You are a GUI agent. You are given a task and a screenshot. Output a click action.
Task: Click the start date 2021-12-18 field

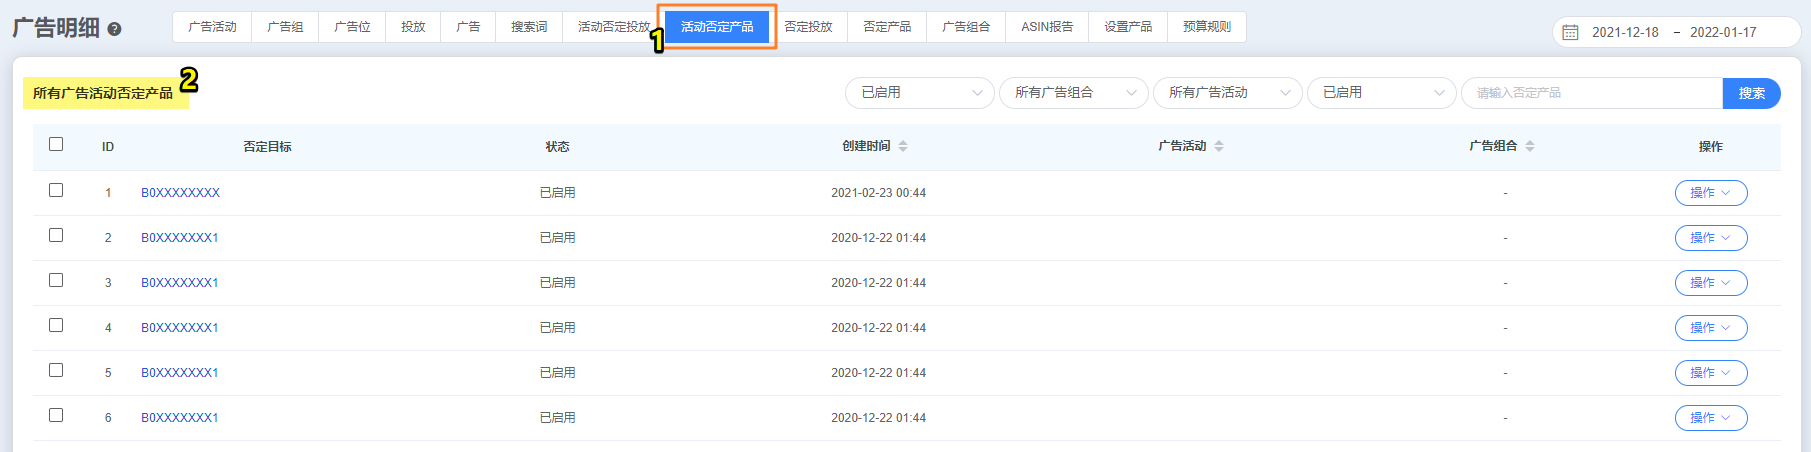pyautogui.click(x=1625, y=32)
